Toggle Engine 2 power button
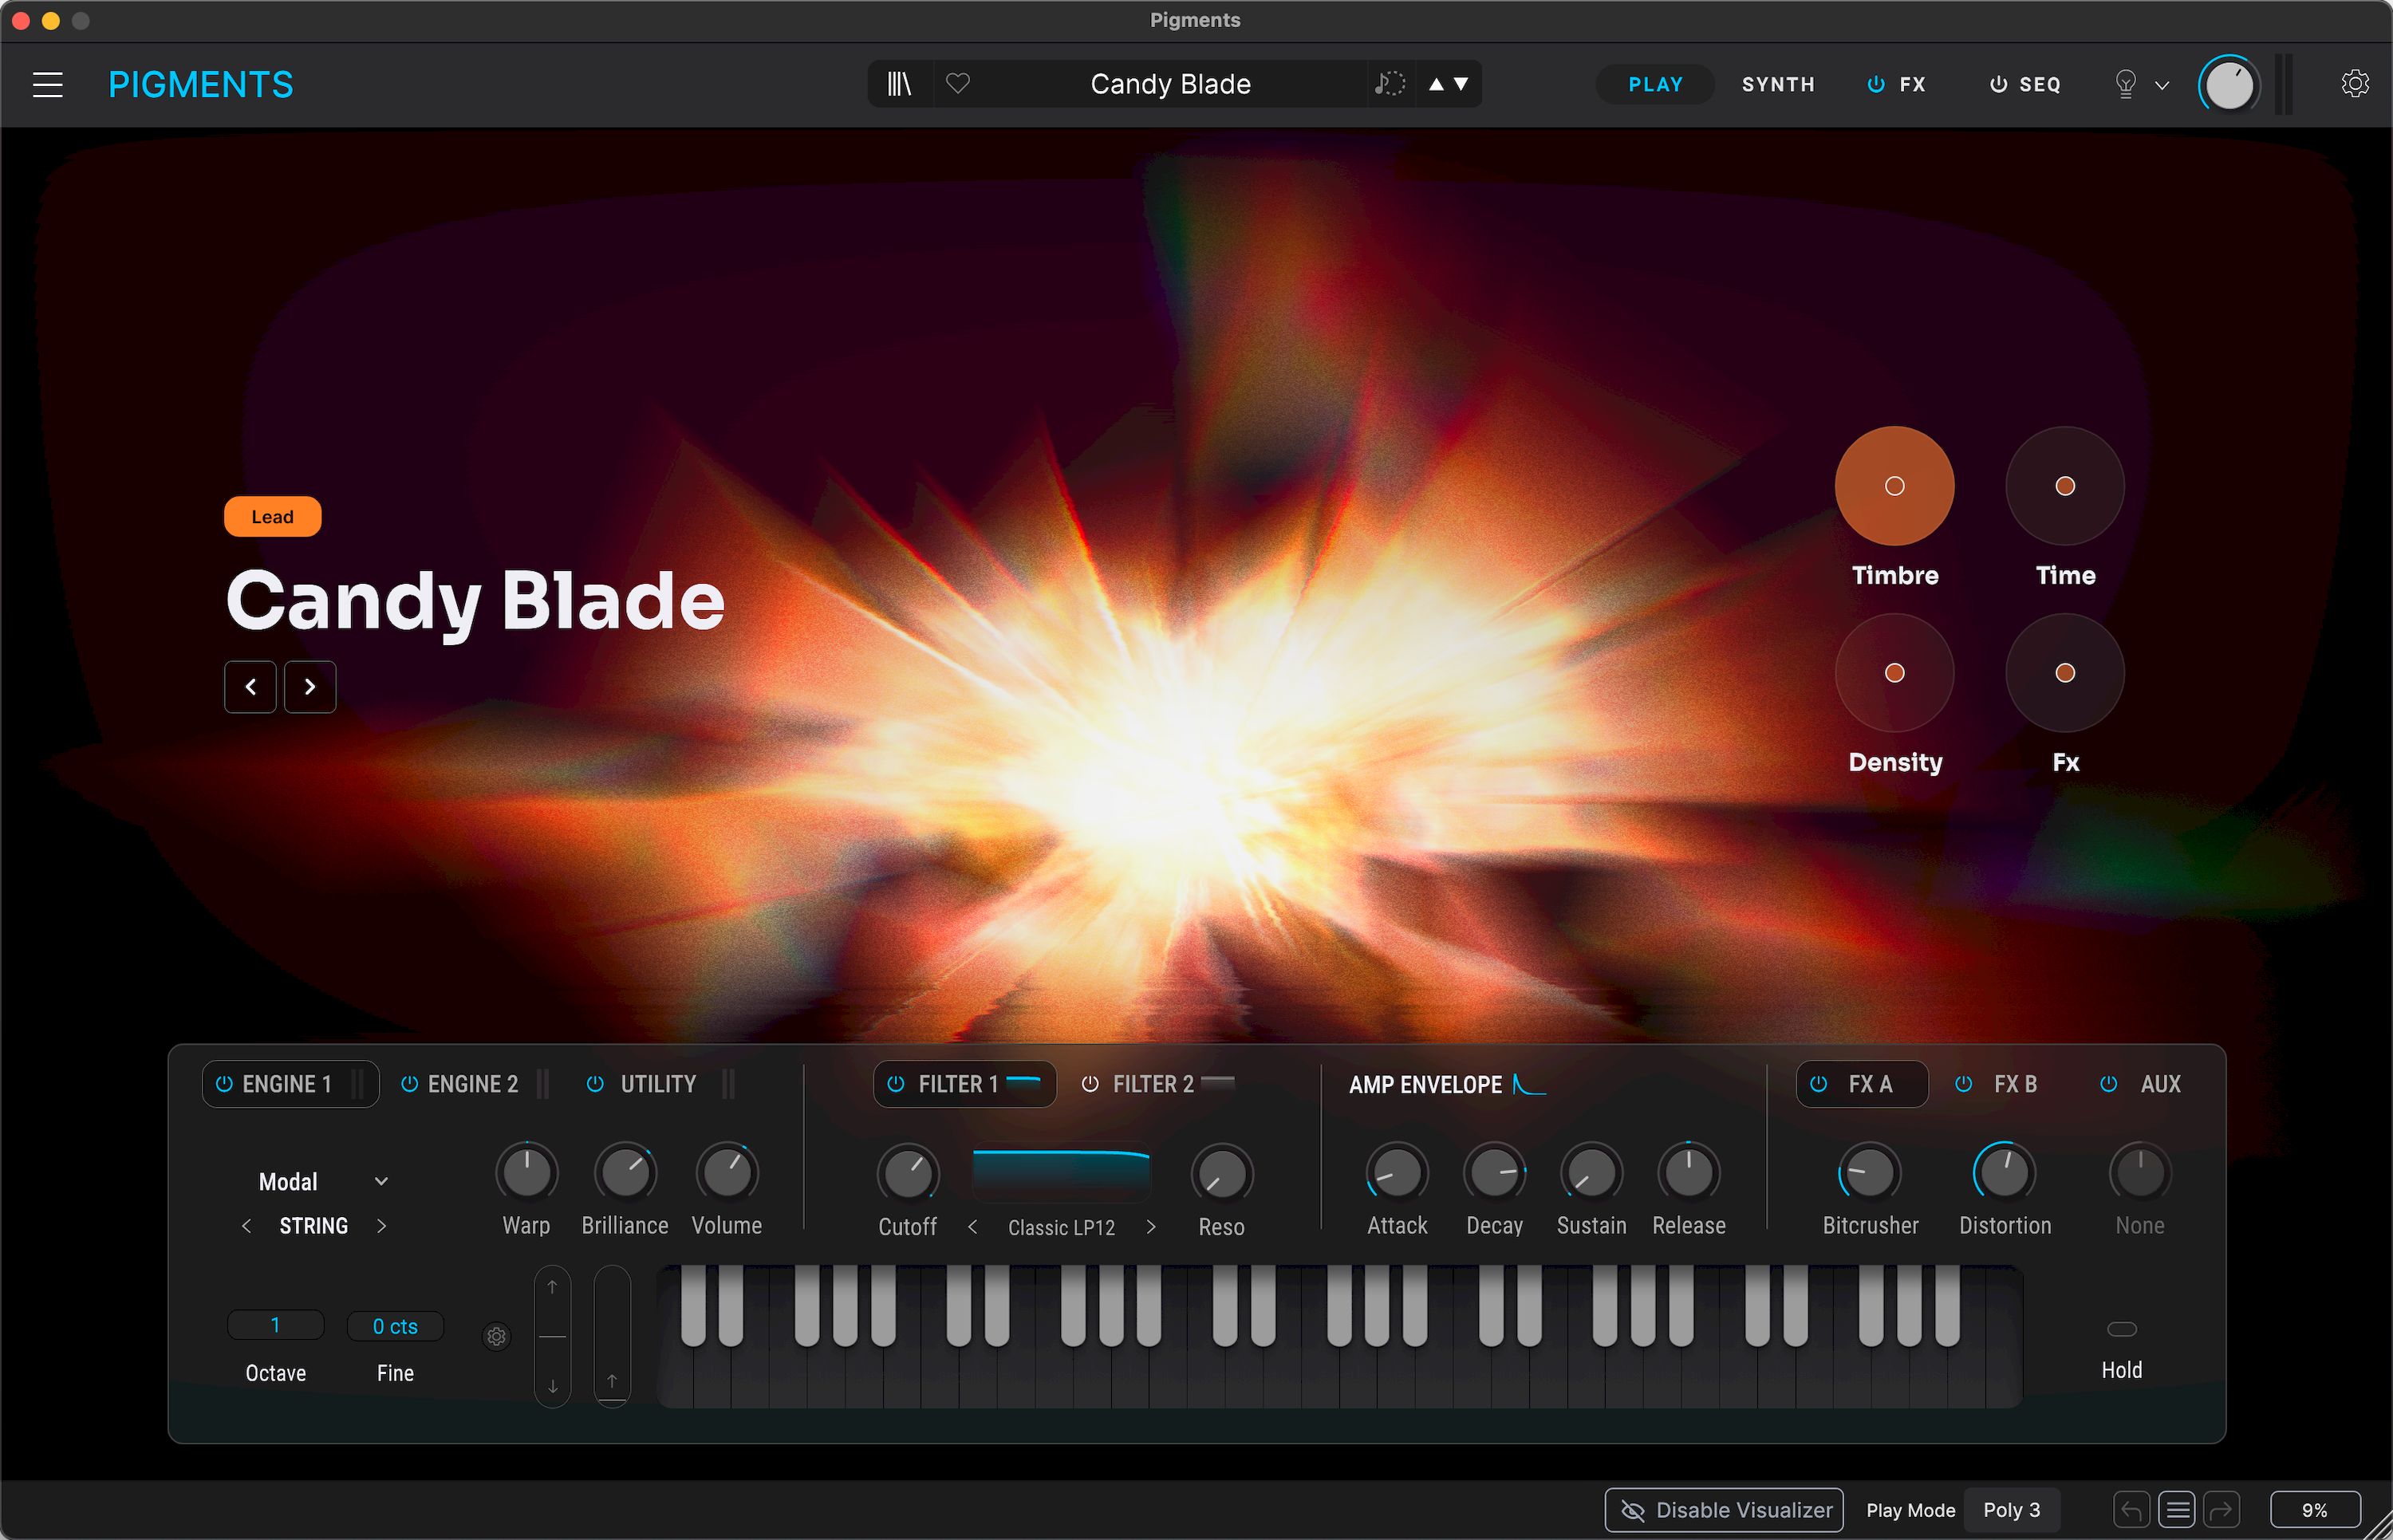Screen dimensions: 2393x1540 coord(409,1084)
